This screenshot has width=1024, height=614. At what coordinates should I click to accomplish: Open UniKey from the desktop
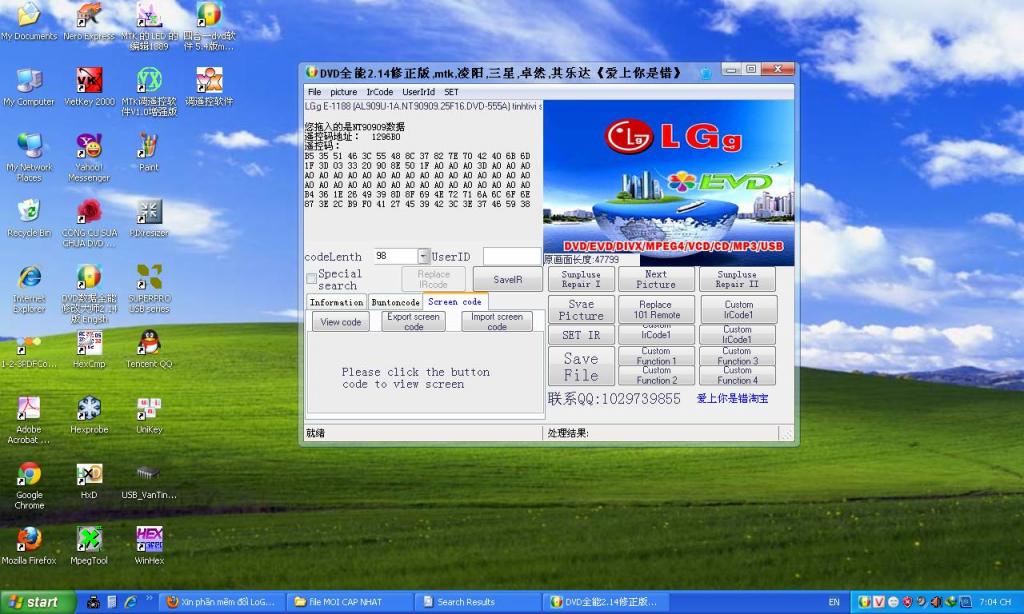coord(149,409)
